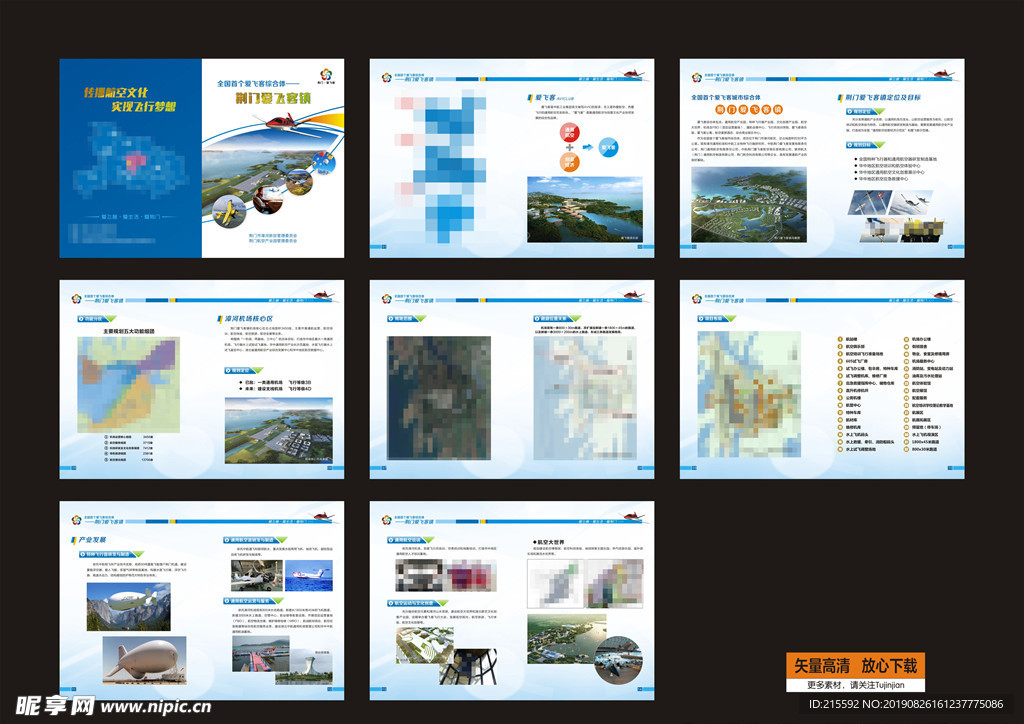This screenshot has height=724, width=1024.
Task: Click the '航空大世界' heading
Action: 549,542
